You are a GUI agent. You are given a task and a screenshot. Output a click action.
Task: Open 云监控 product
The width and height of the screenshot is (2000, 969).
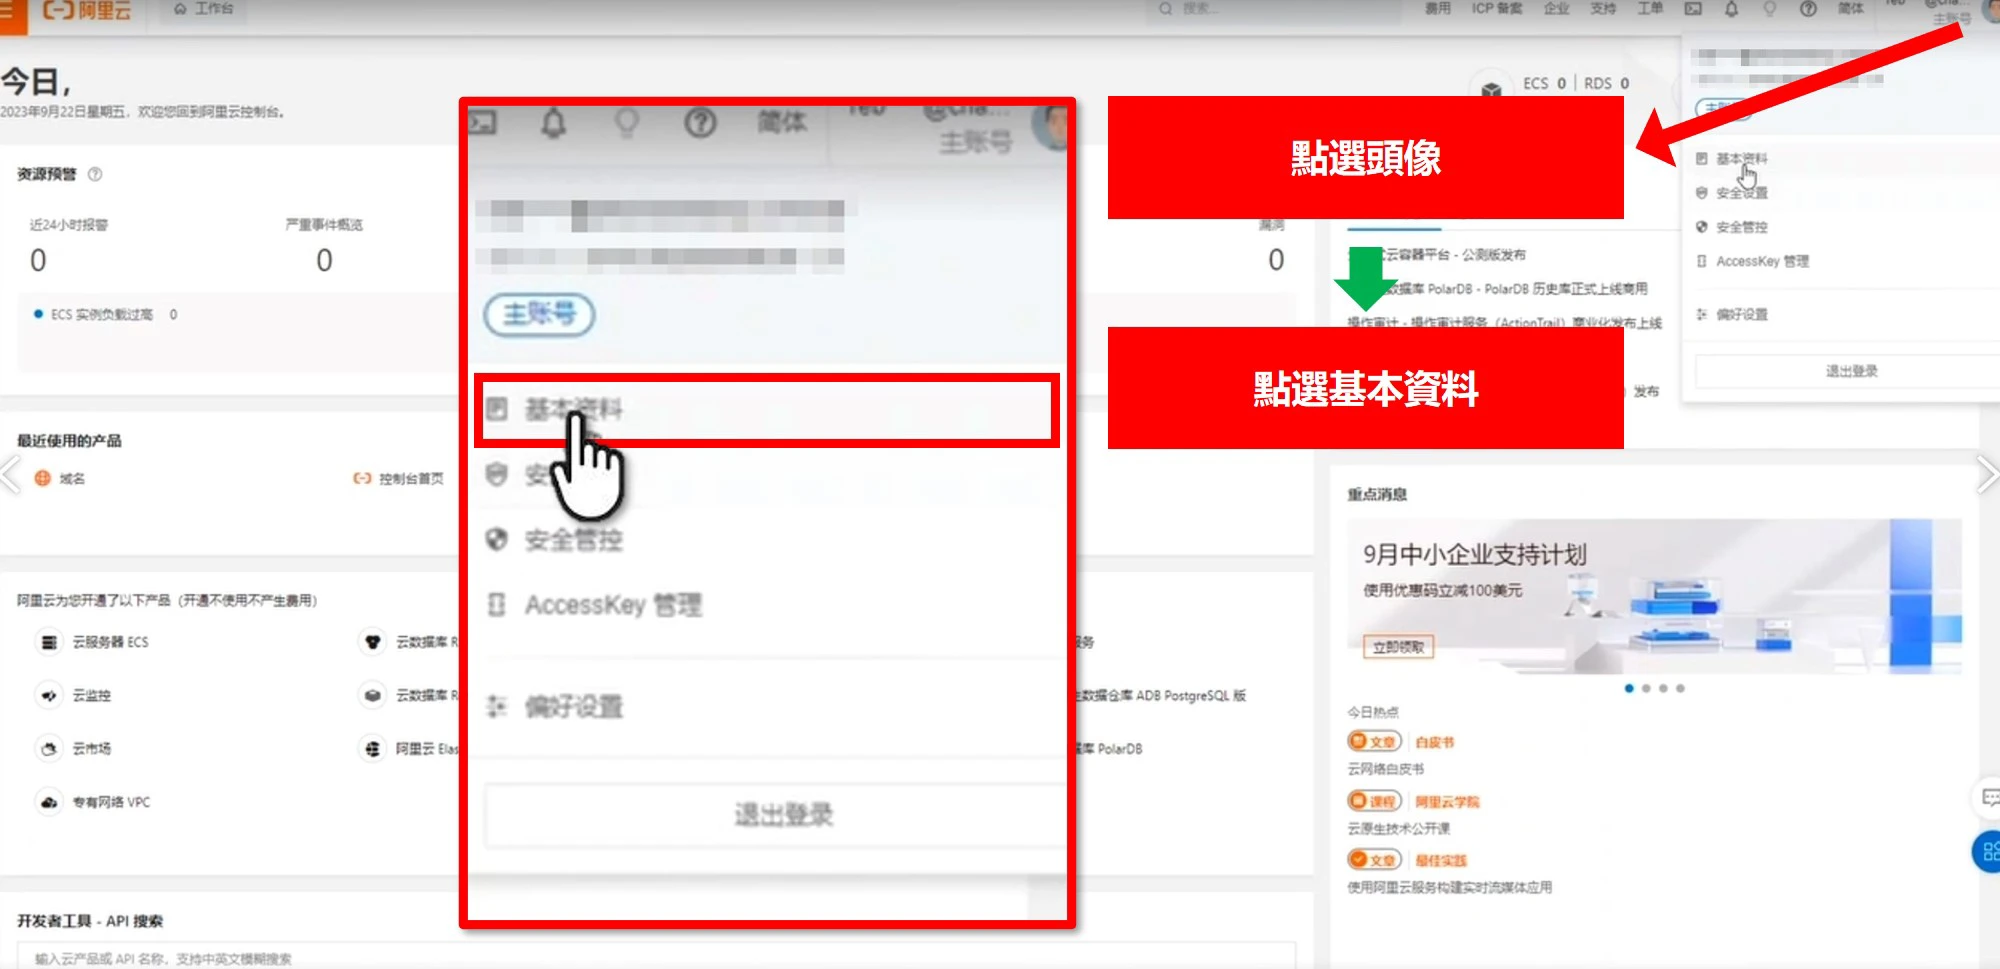91,695
